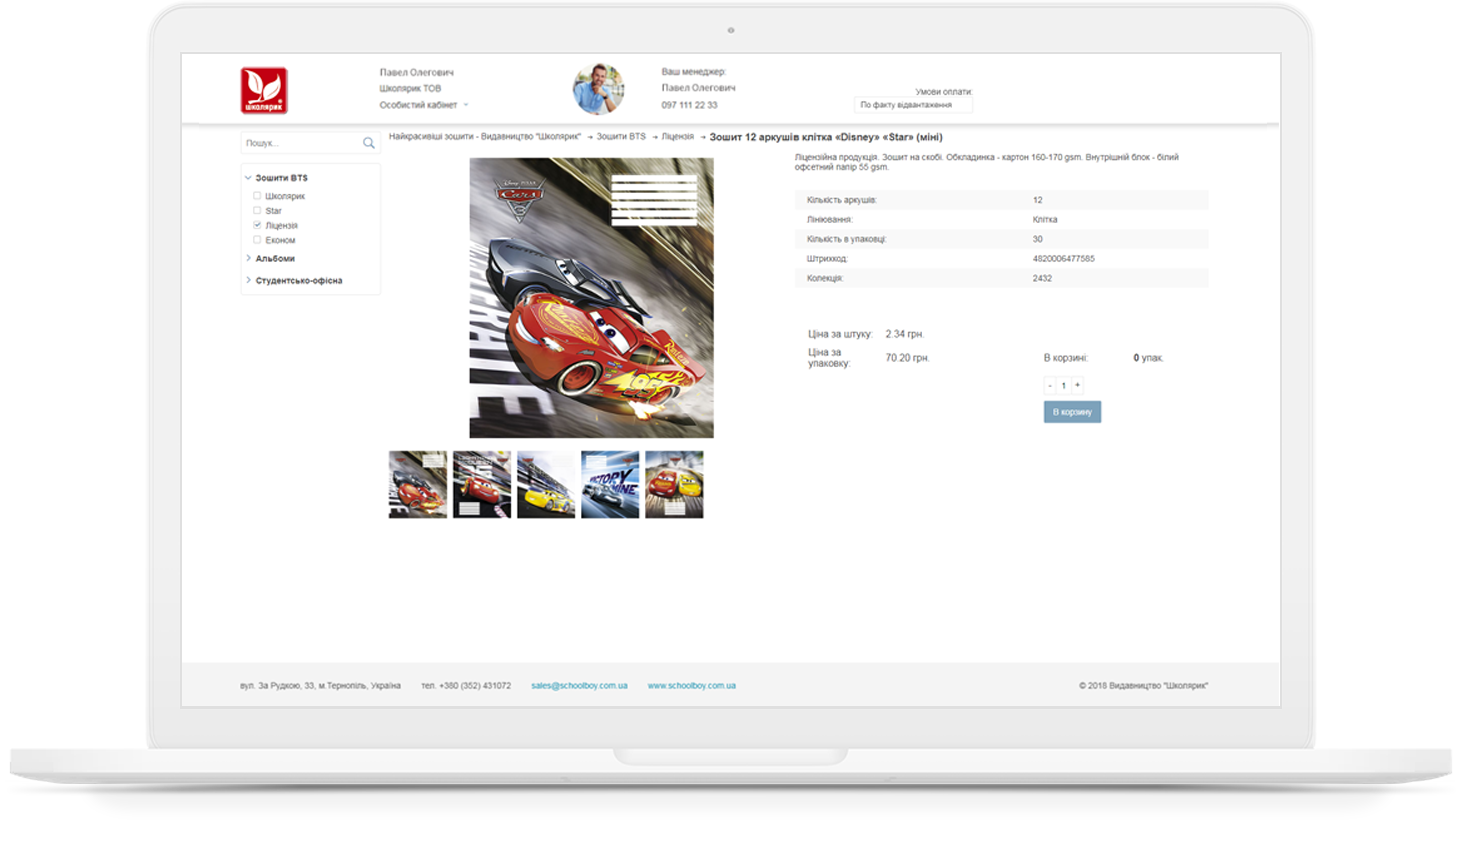Expand the Студентсько-офісна category
The image size is (1463, 857).
click(248, 280)
